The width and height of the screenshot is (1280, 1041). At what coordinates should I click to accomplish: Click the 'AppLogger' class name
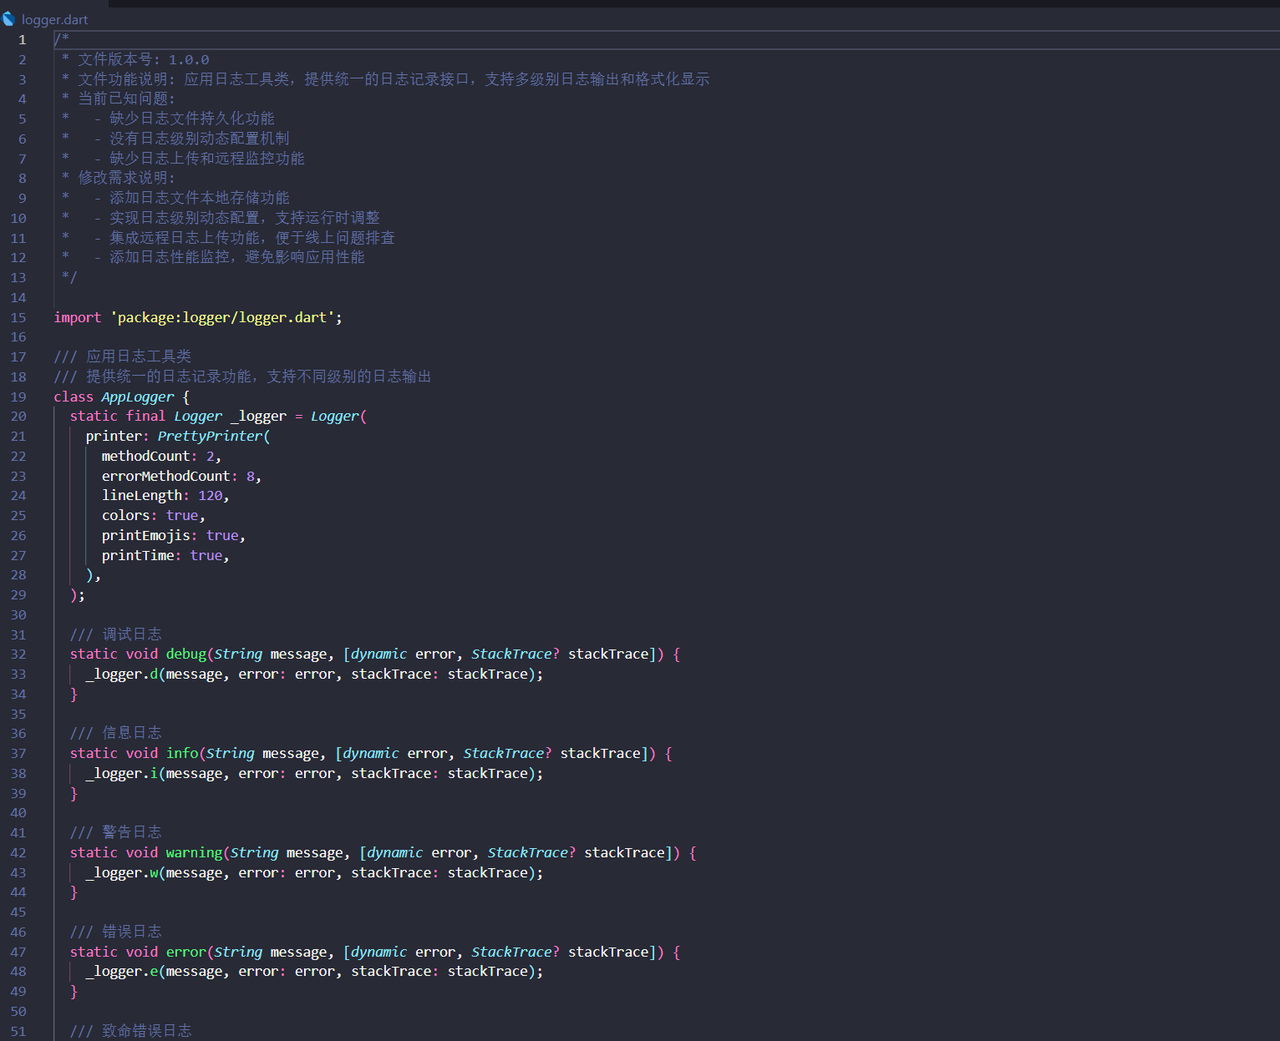coord(138,397)
